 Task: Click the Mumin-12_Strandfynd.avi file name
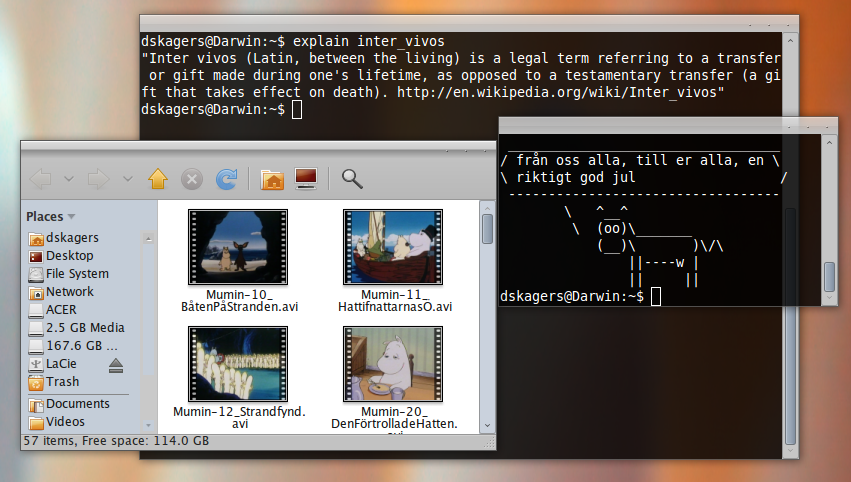(x=239, y=417)
